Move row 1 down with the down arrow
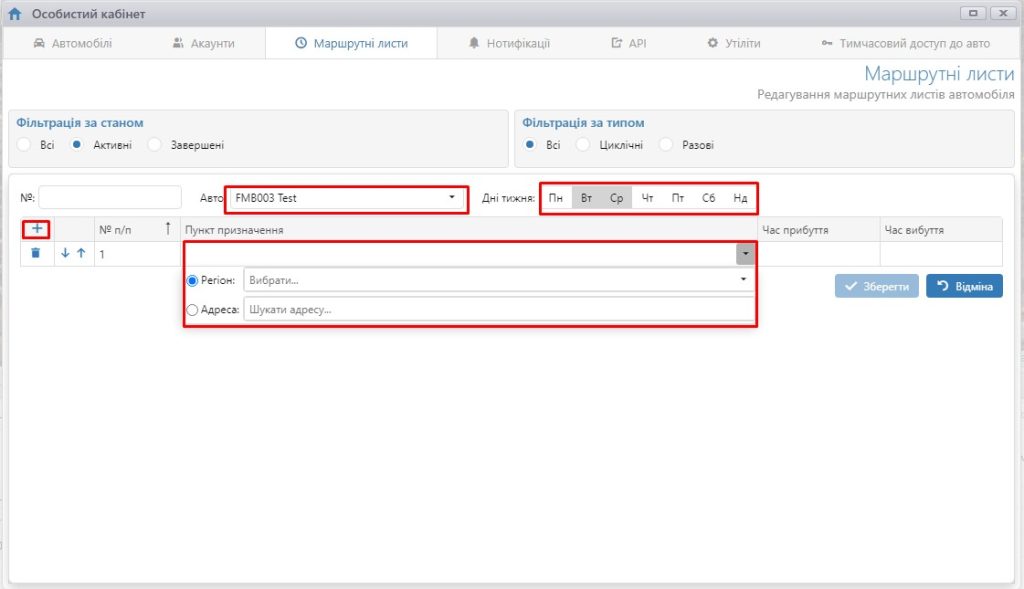This screenshot has width=1024, height=589. coord(65,253)
